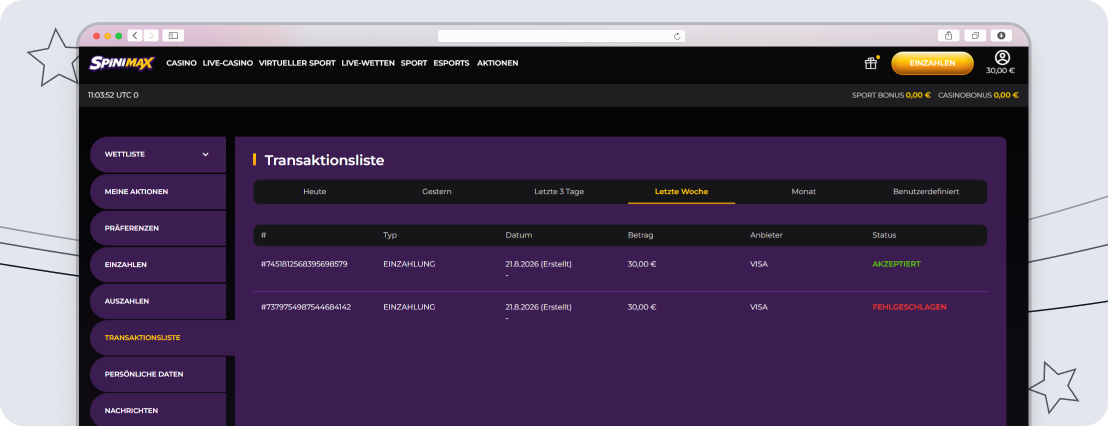Open Esports in top navigation

coord(452,63)
